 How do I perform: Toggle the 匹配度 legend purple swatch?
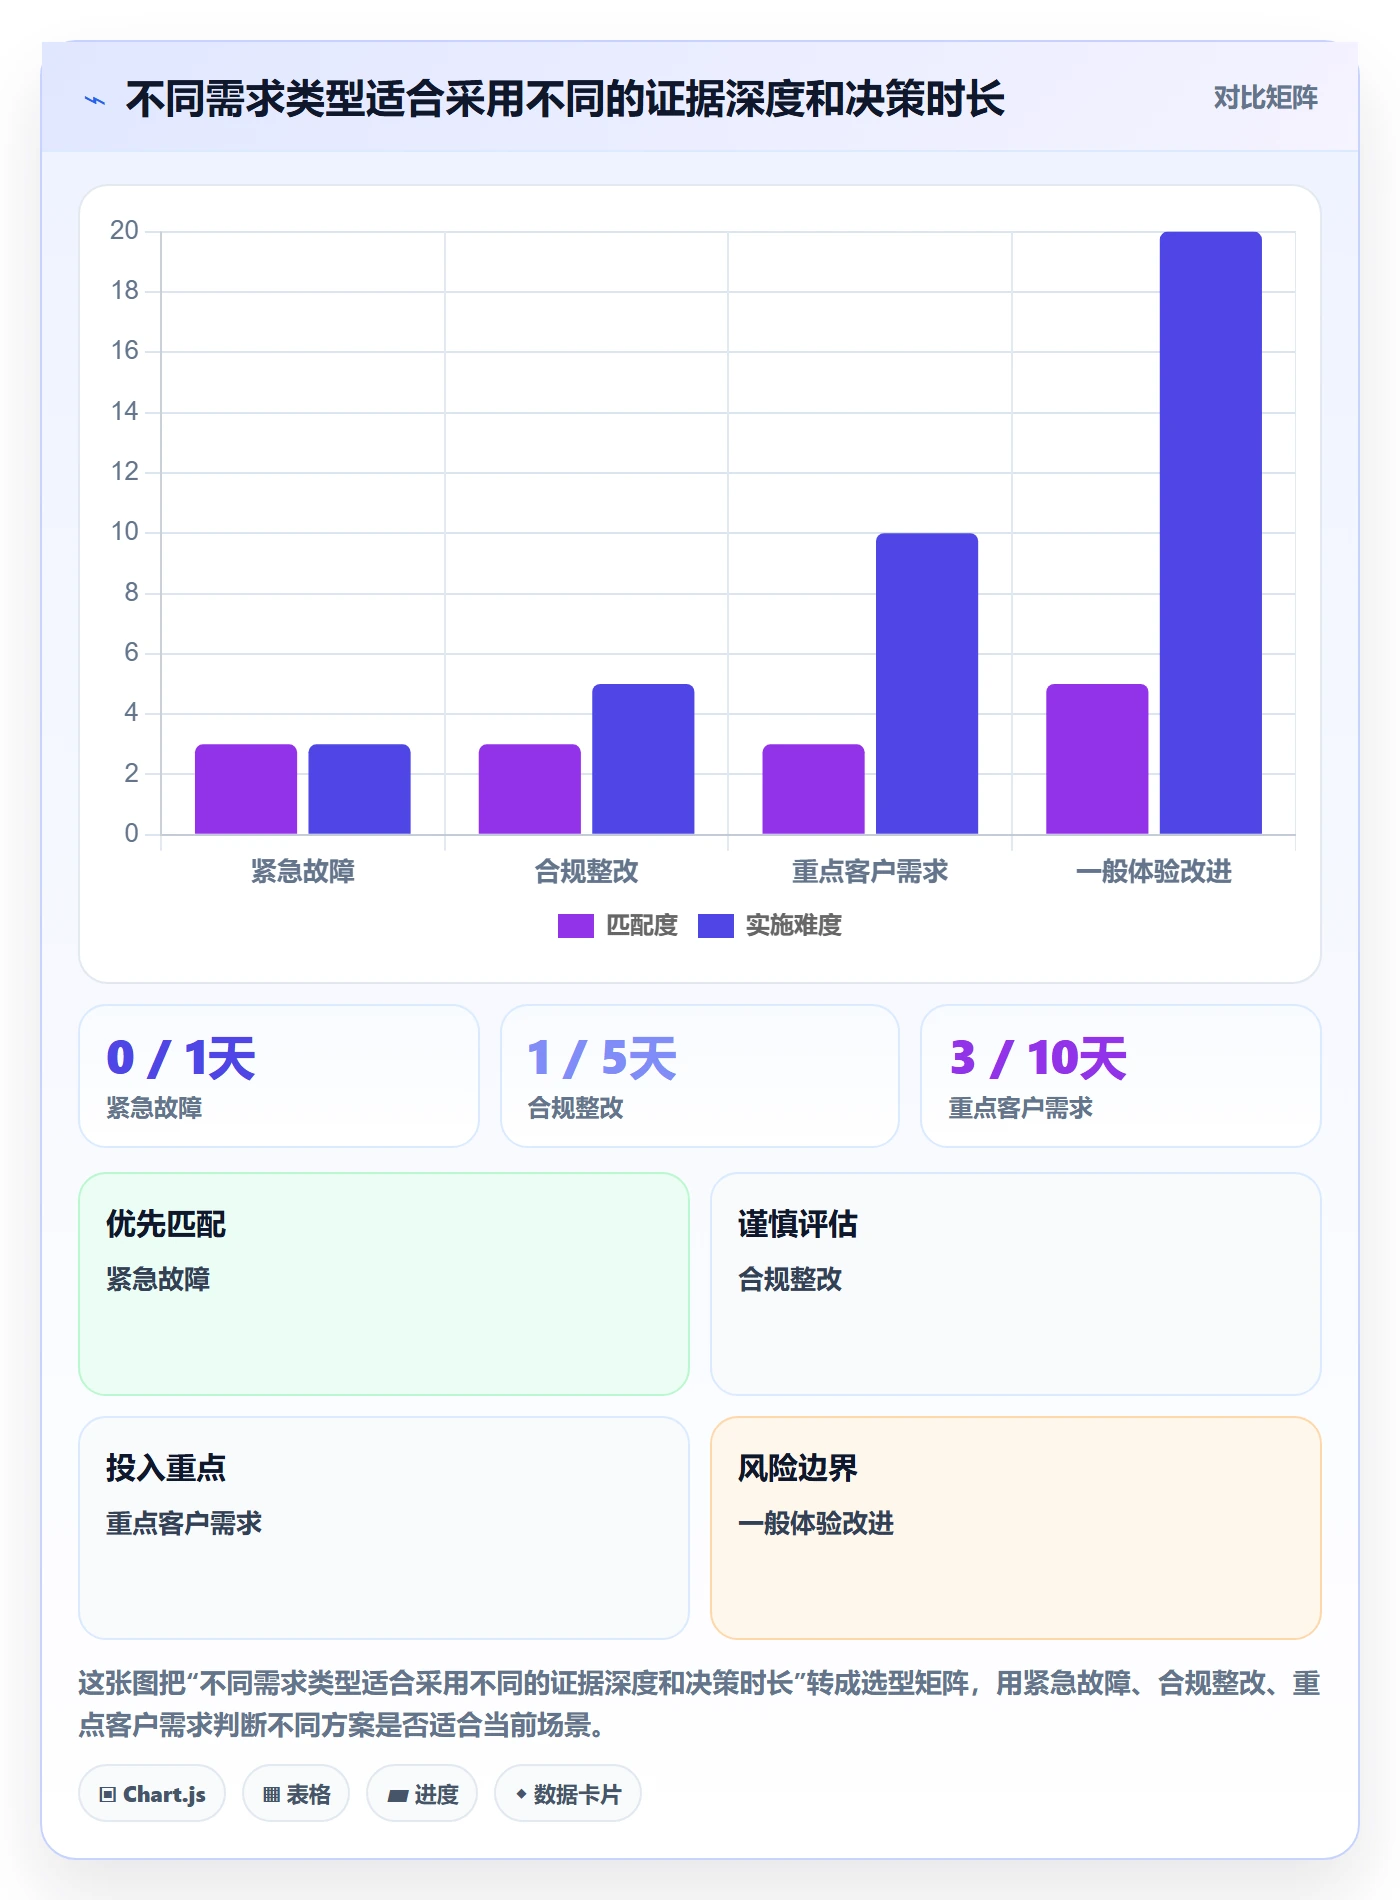[575, 926]
